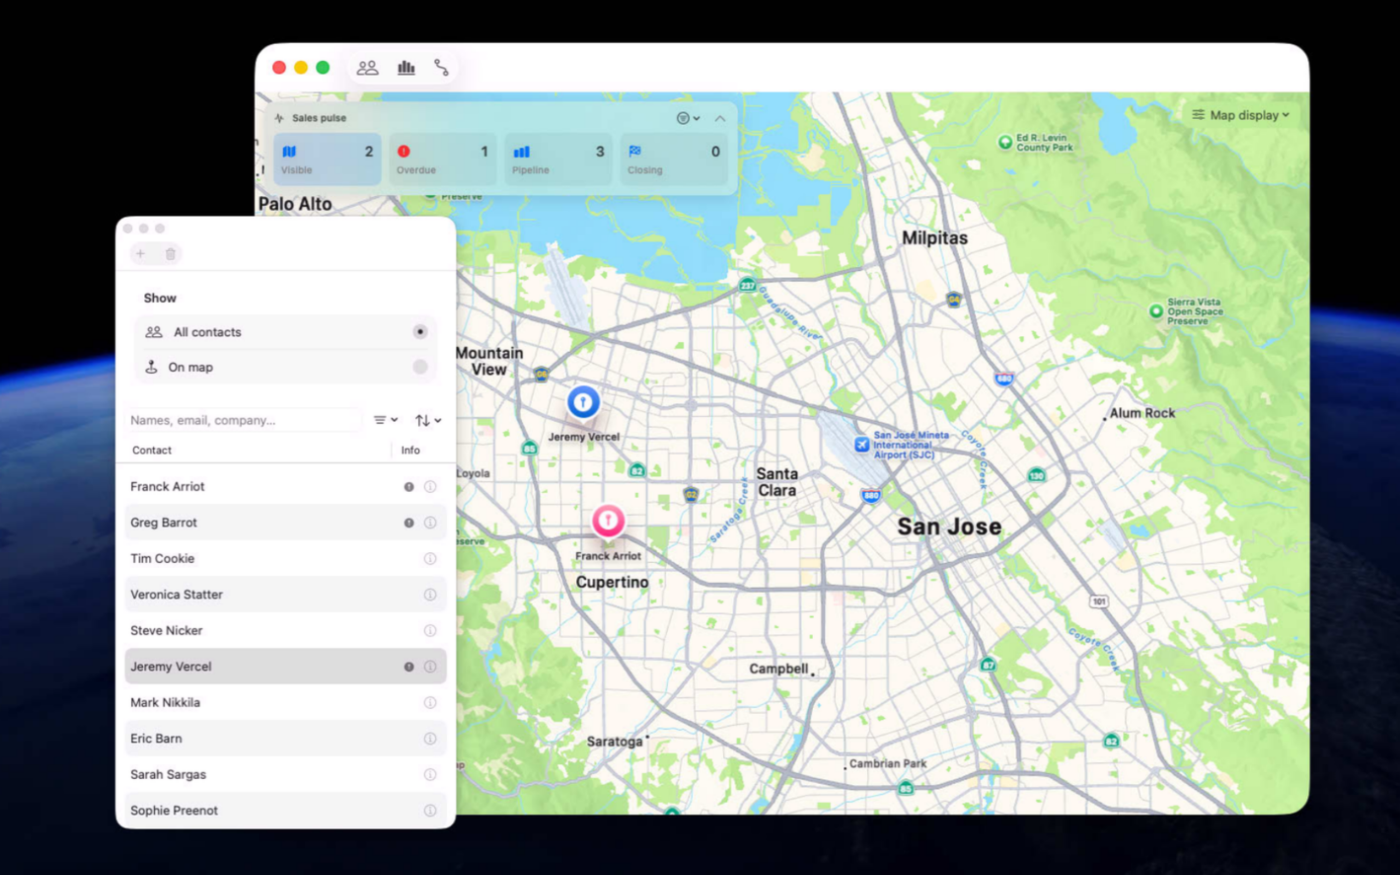1400x875 pixels.
Task: Click the route path icon in toolbar
Action: coord(441,68)
